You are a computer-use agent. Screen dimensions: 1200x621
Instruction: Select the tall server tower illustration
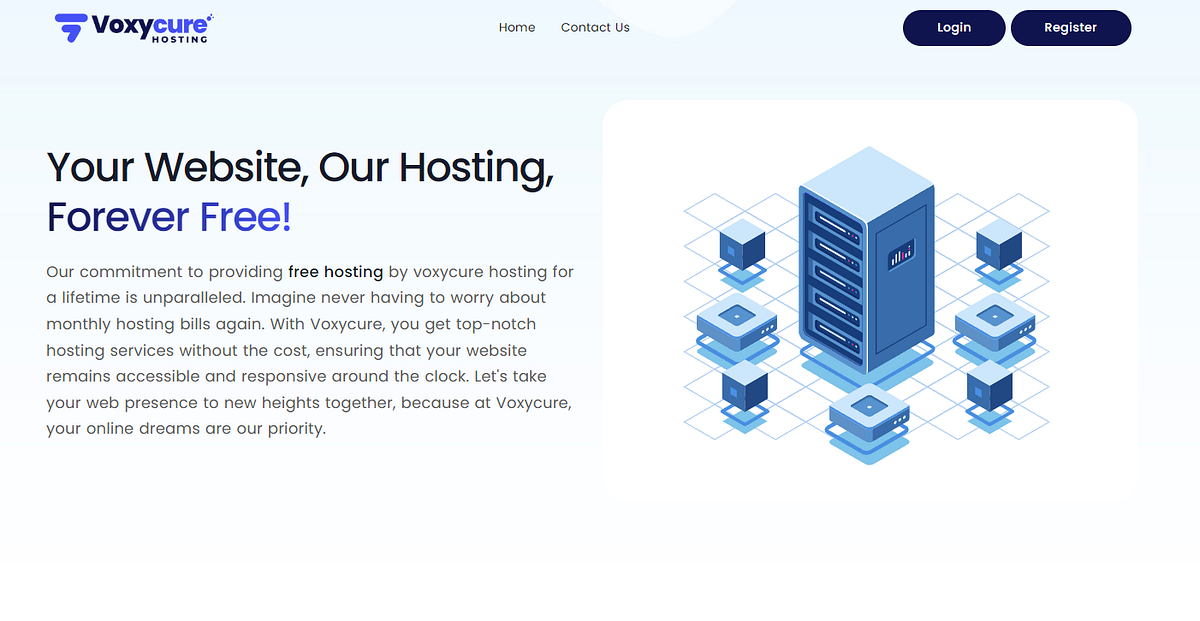tap(865, 260)
